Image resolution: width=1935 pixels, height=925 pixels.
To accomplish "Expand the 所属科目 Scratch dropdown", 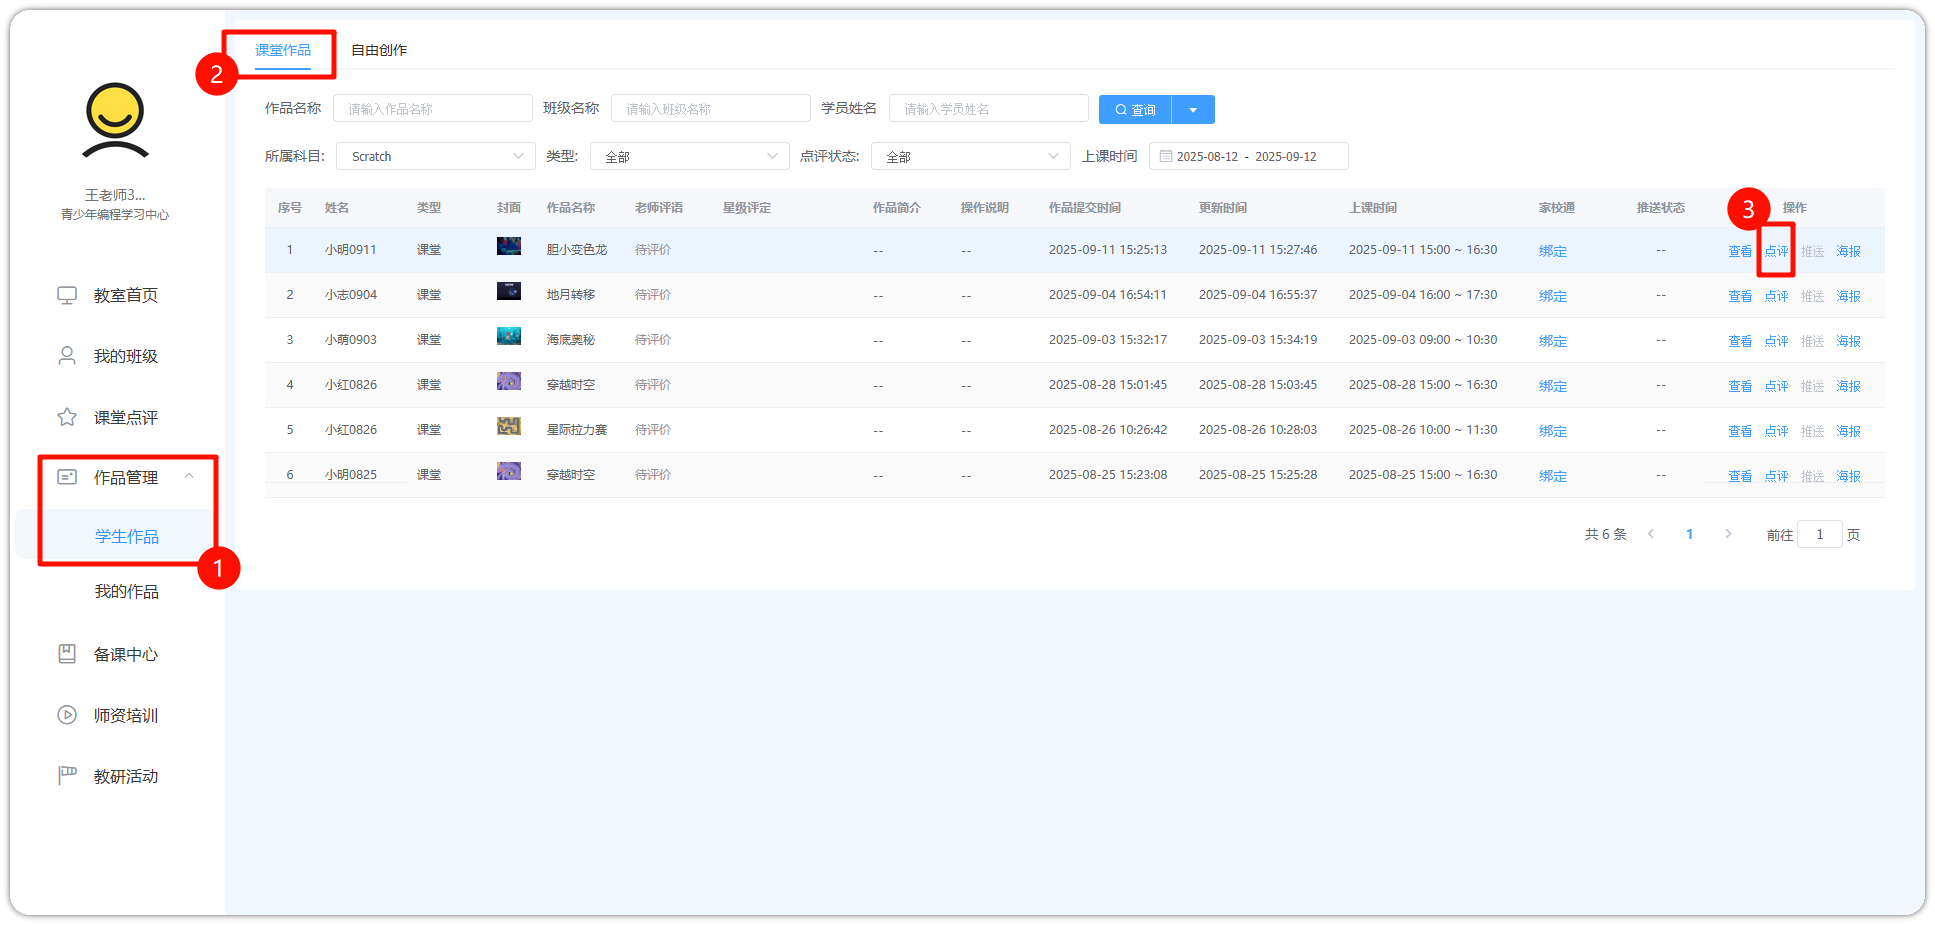I will click(x=436, y=156).
